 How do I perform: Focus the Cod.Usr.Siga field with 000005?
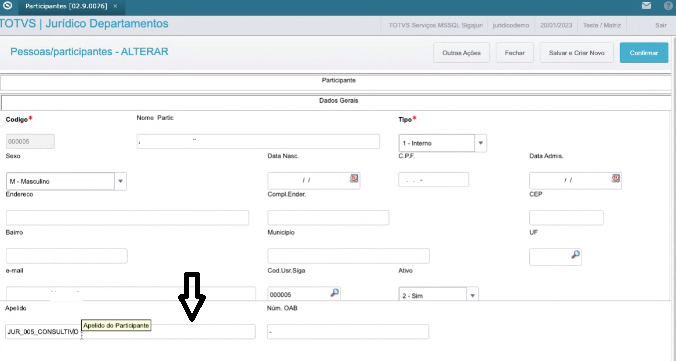(x=304, y=294)
